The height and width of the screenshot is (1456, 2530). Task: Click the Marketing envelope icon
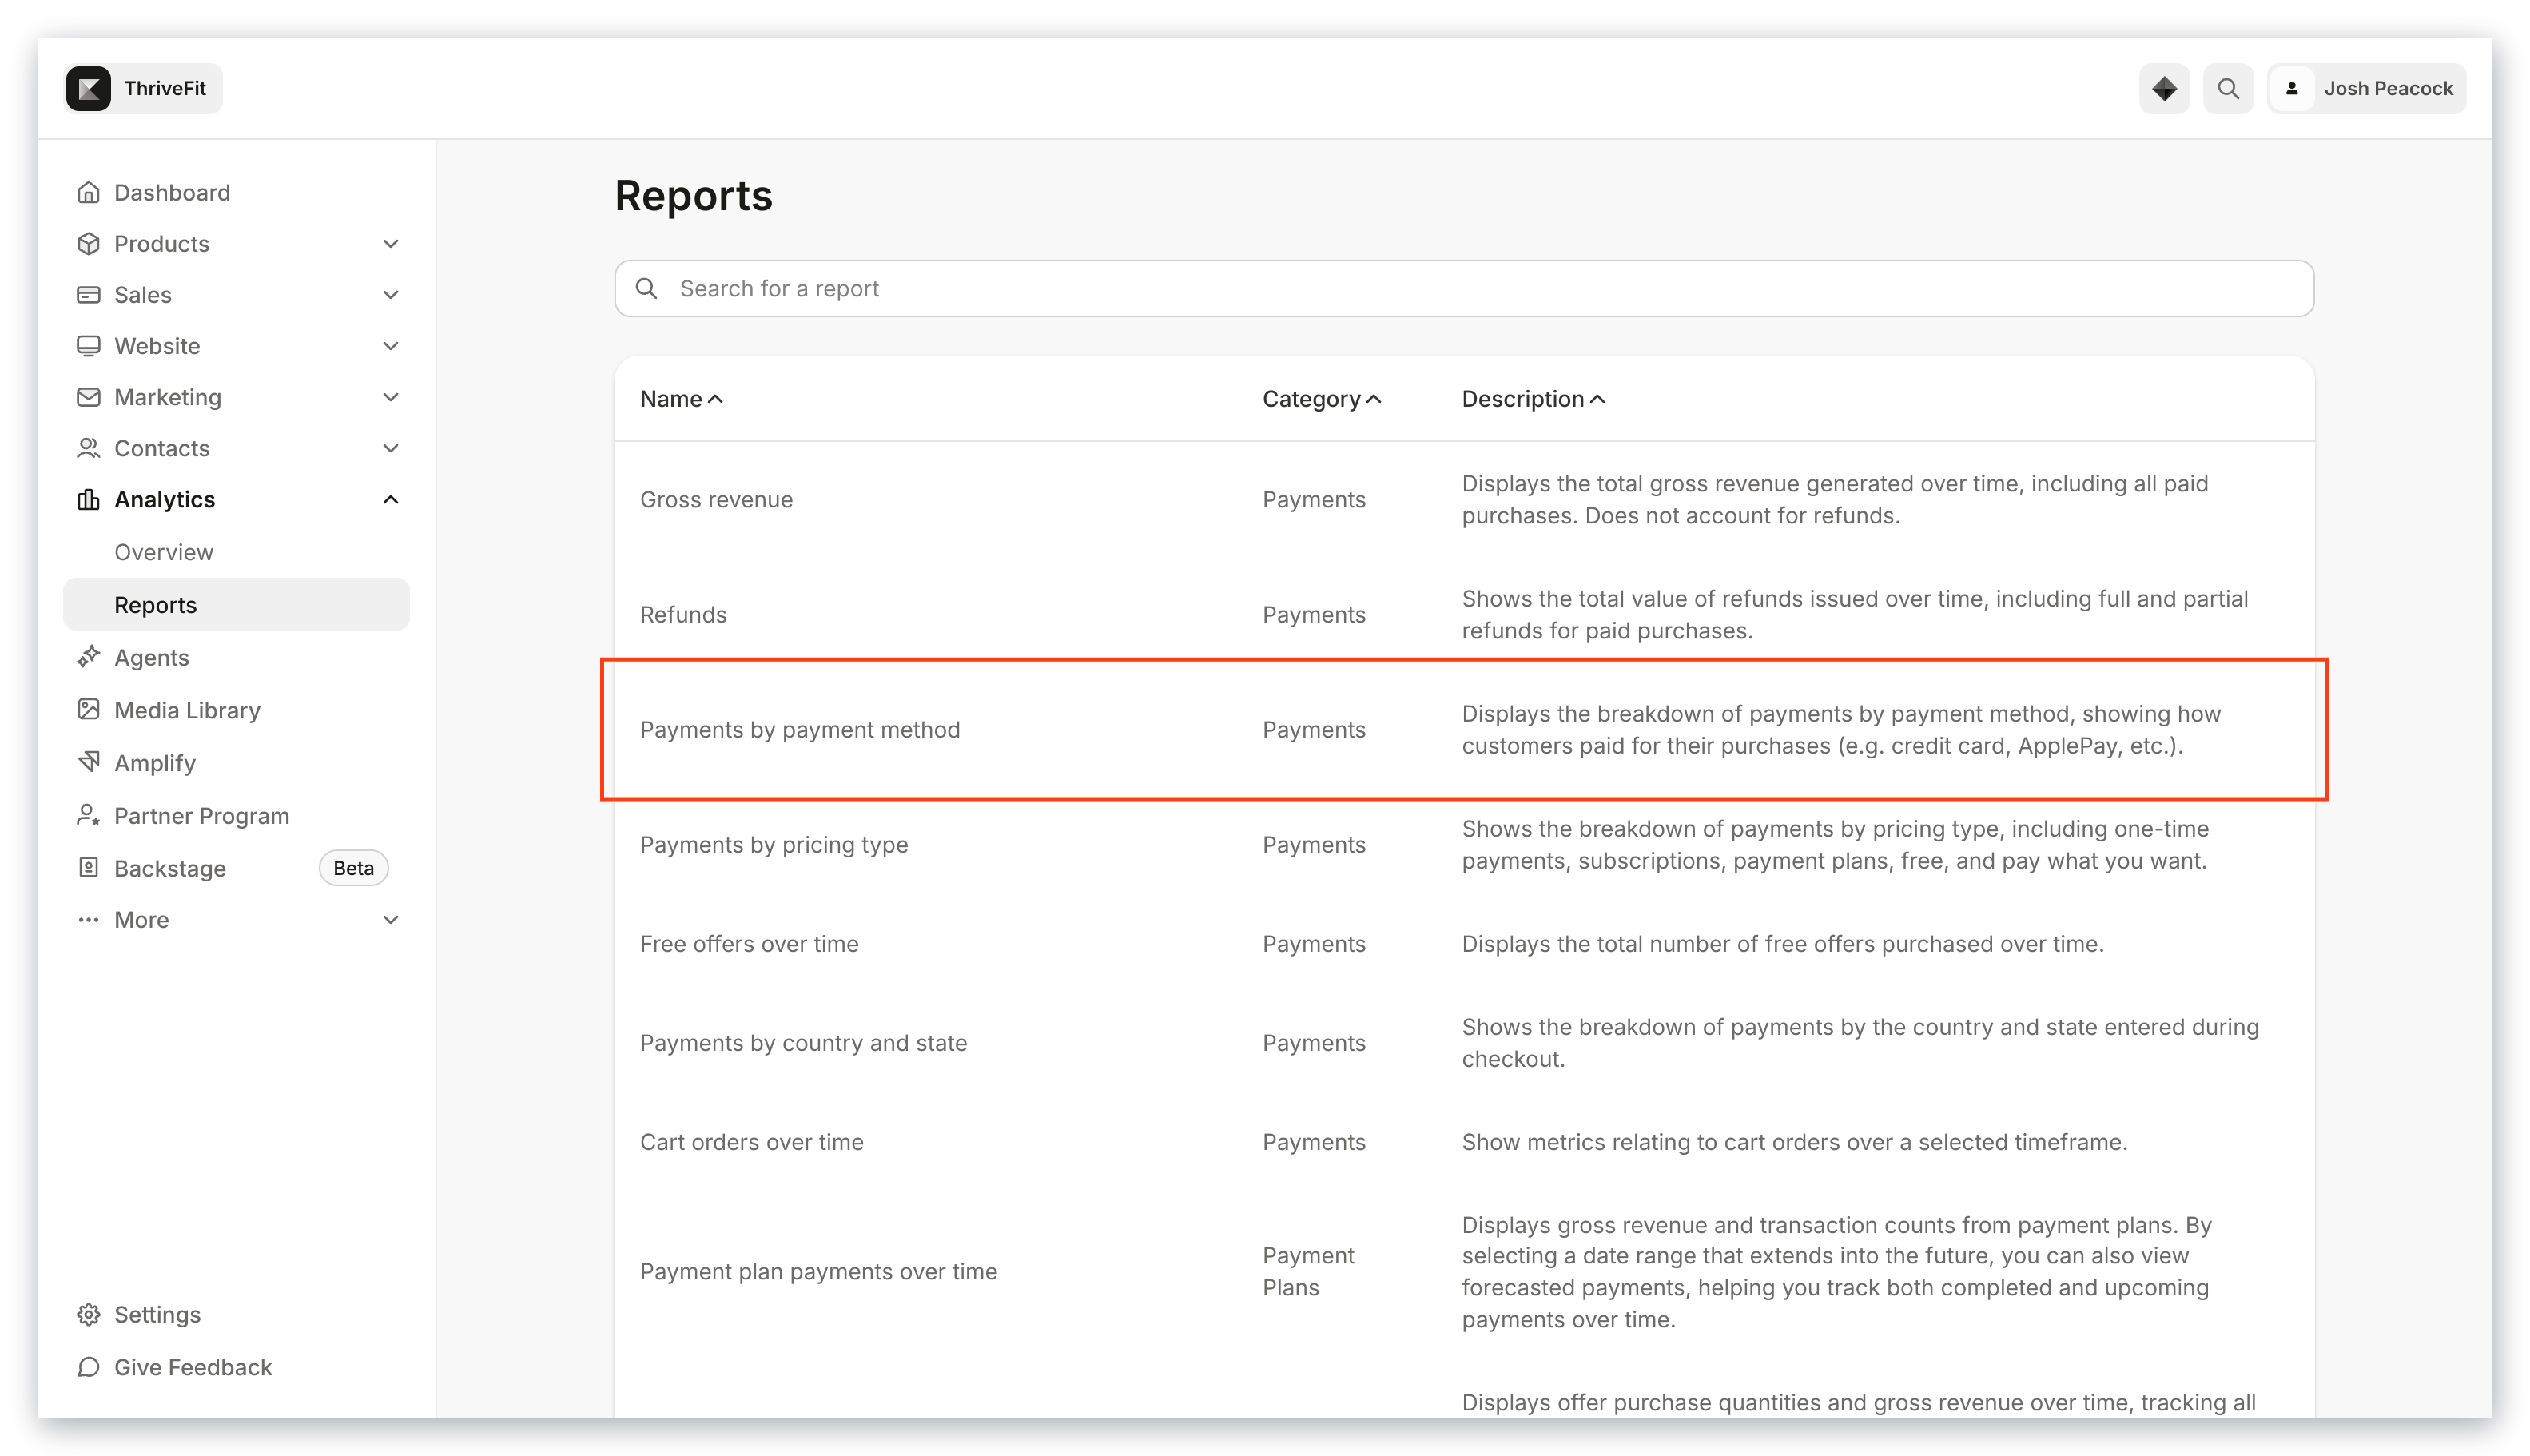(x=88, y=397)
